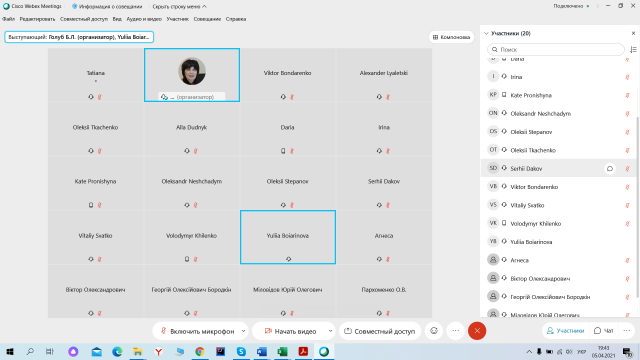Open Yandex browser from taskbar
This screenshot has width=640, height=360.
point(158,351)
